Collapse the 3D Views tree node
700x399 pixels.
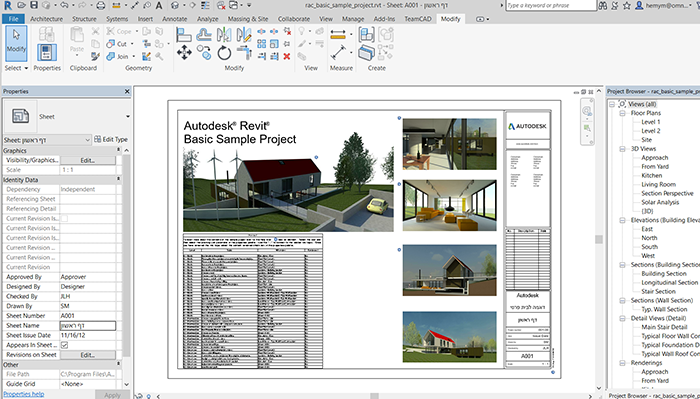click(622, 149)
